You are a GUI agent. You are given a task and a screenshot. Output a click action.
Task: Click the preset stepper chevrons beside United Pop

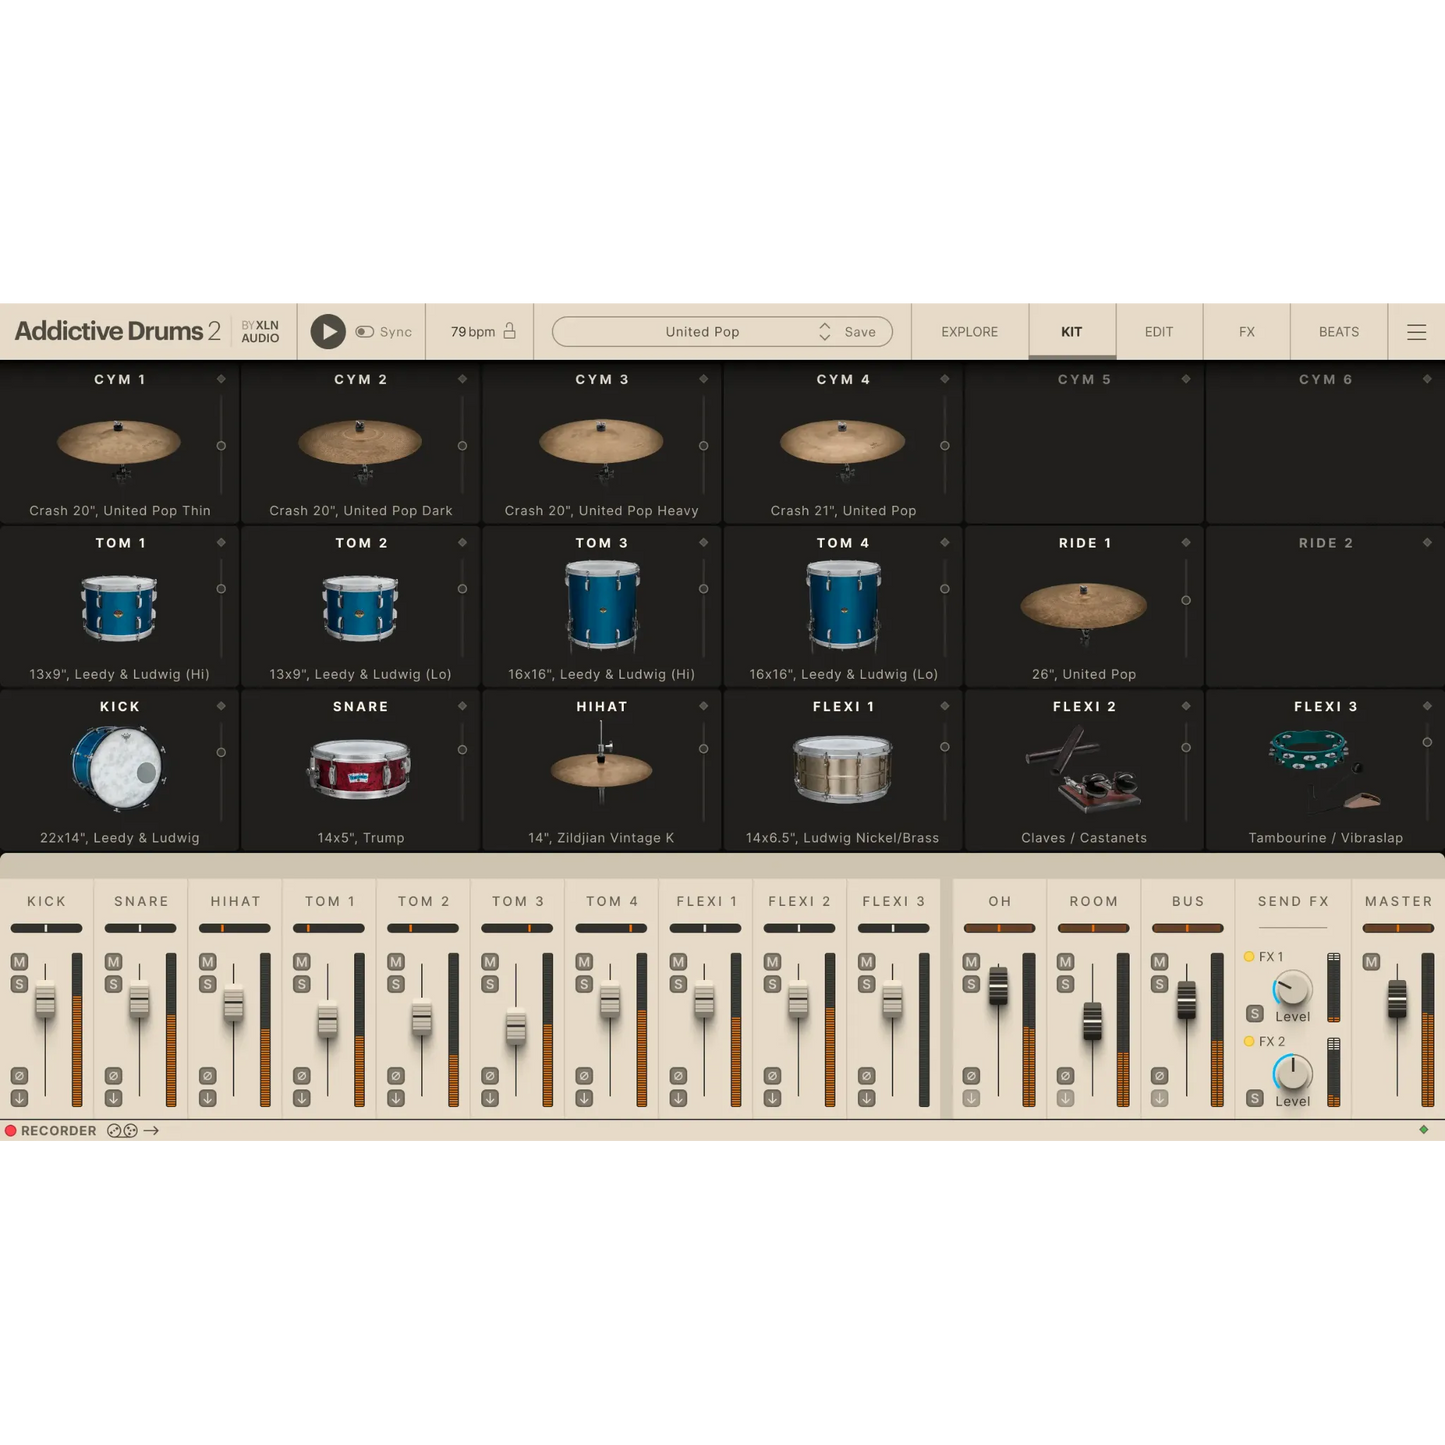pos(824,331)
